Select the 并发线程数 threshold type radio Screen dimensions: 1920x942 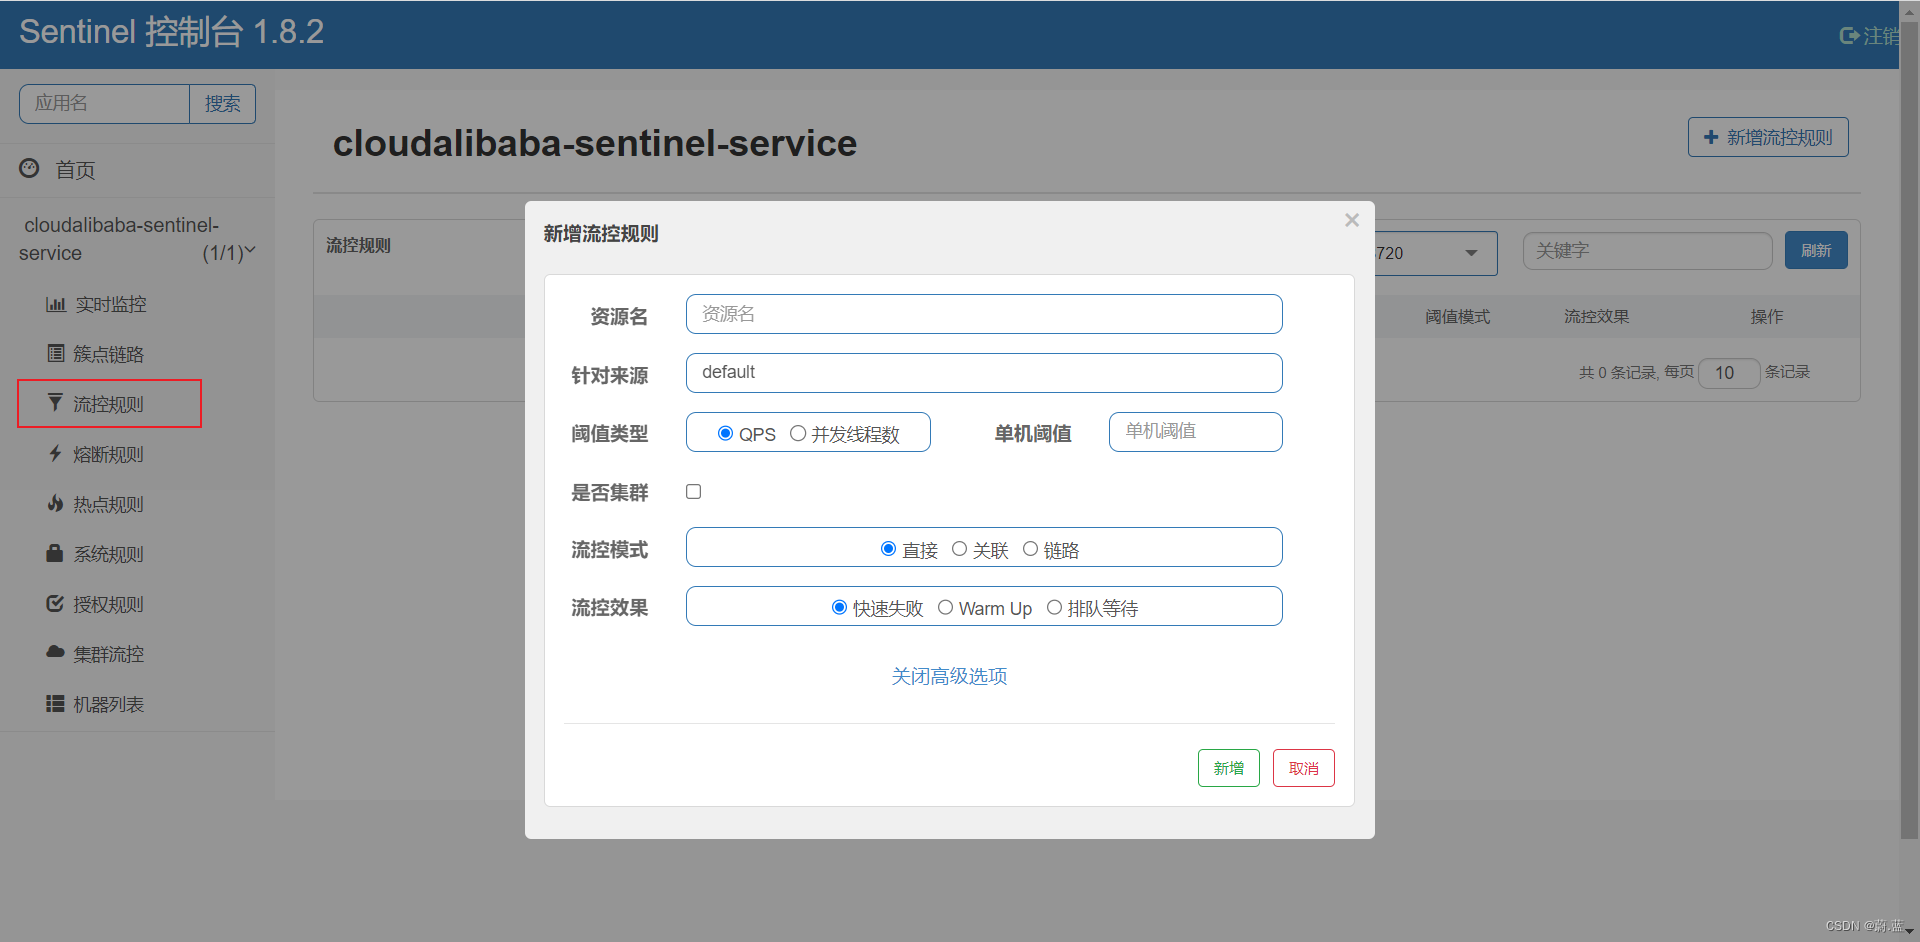(x=798, y=434)
